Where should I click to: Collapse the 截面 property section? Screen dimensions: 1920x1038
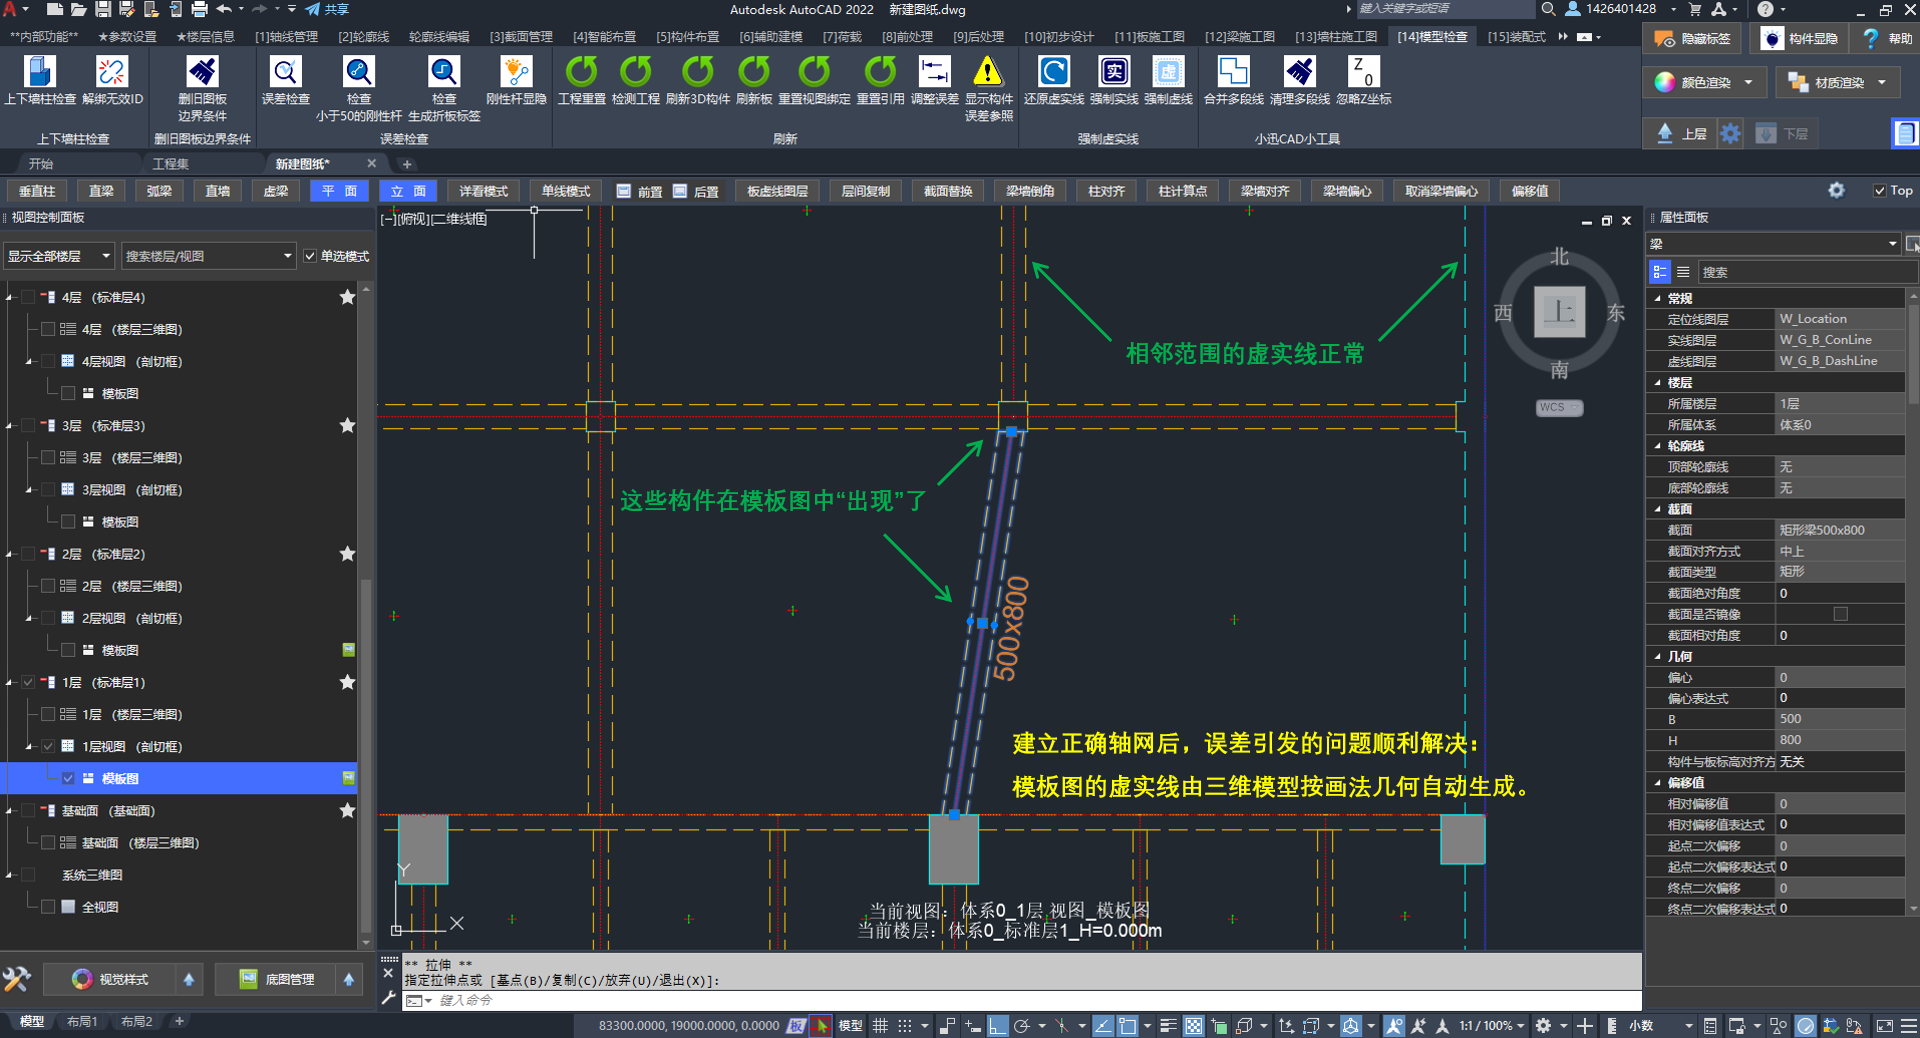[1659, 509]
